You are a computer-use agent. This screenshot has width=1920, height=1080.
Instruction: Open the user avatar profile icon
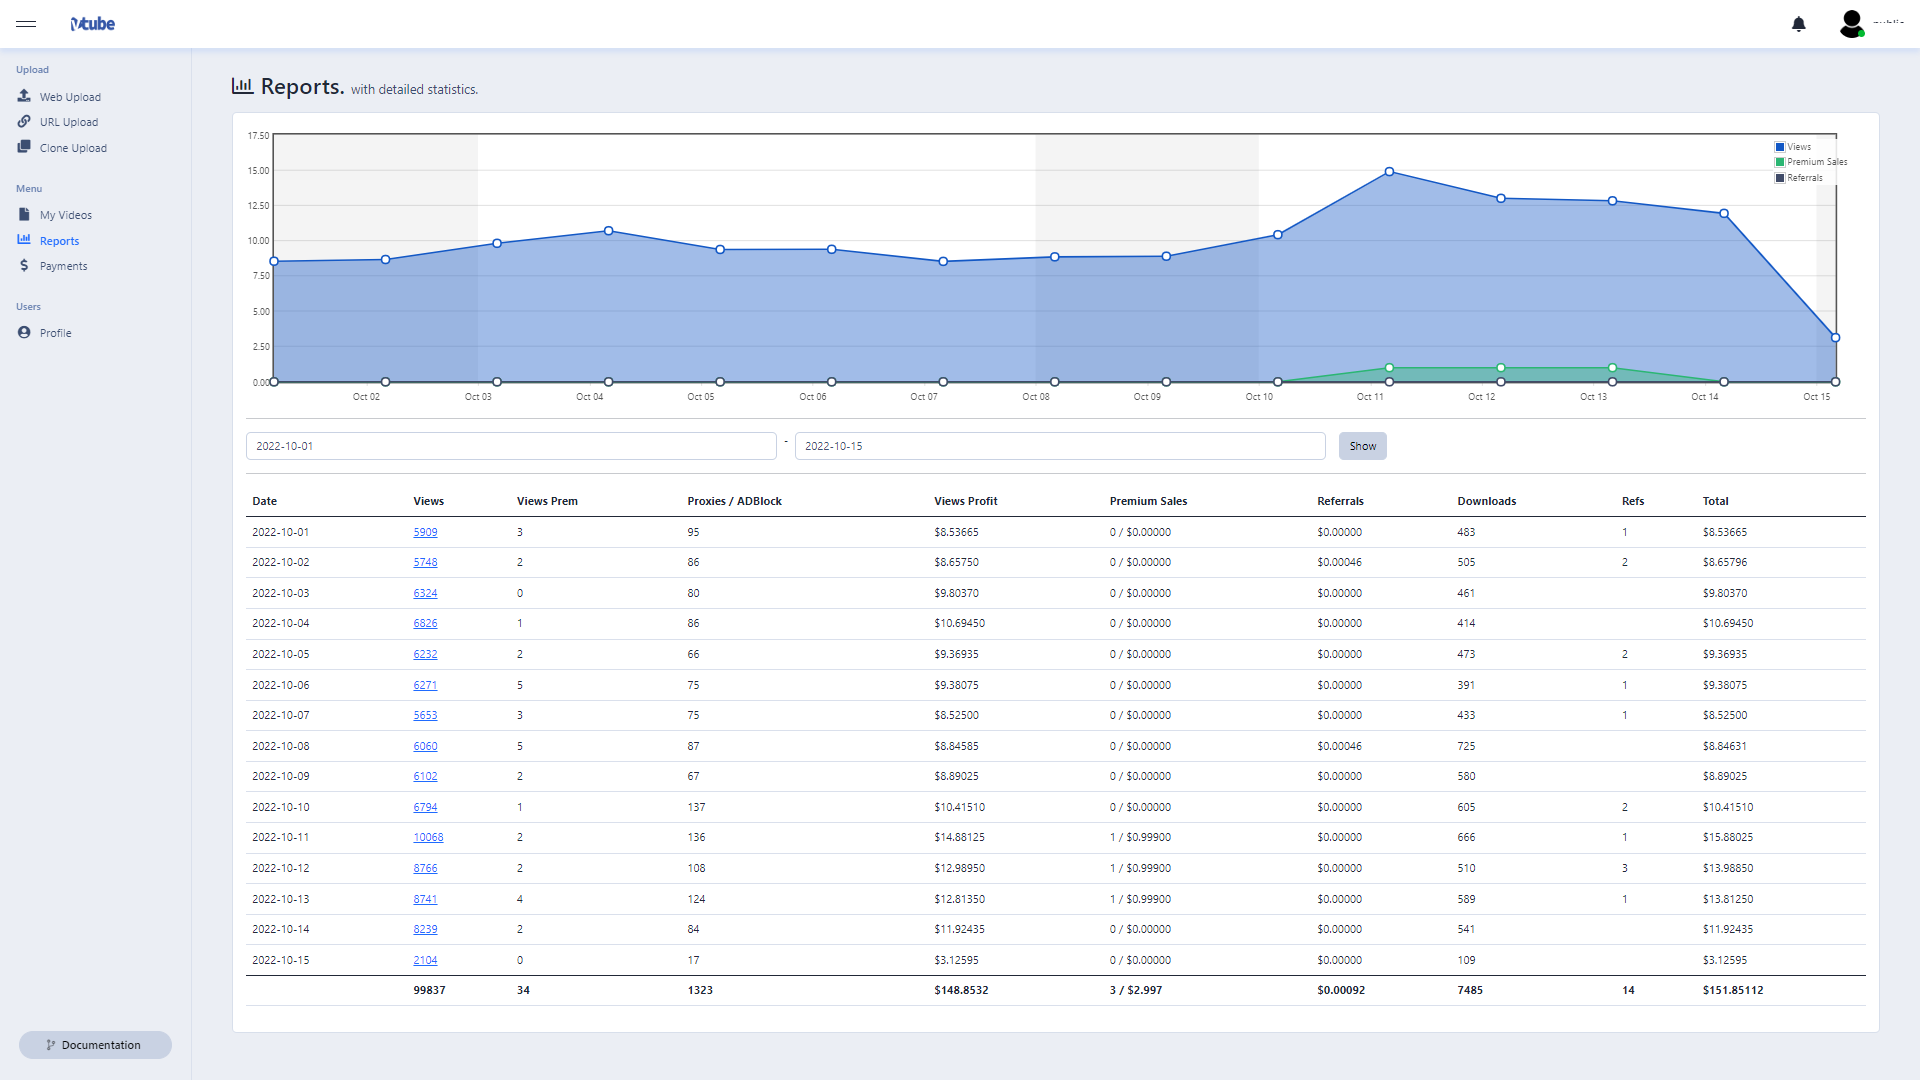click(1851, 23)
